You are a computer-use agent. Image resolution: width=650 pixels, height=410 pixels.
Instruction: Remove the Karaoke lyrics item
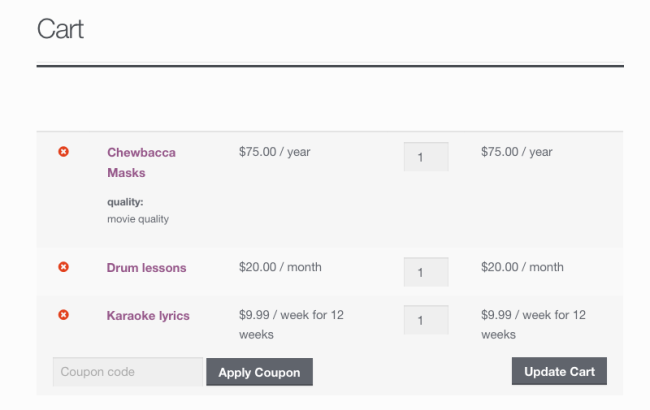tap(64, 315)
